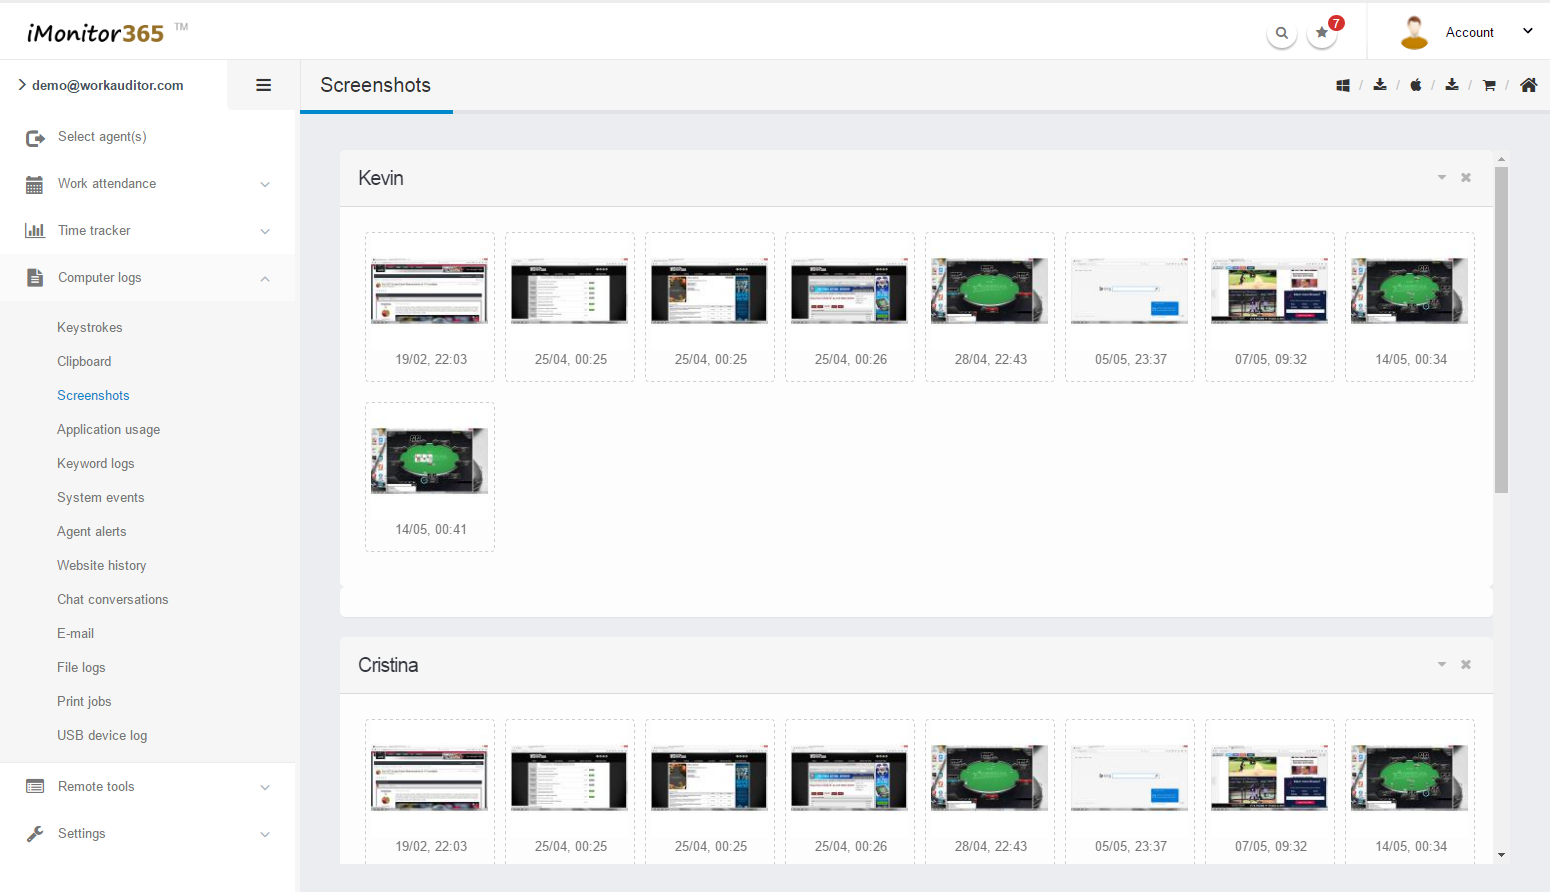Go to home via house icon
The width and height of the screenshot is (1550, 892).
pyautogui.click(x=1528, y=86)
